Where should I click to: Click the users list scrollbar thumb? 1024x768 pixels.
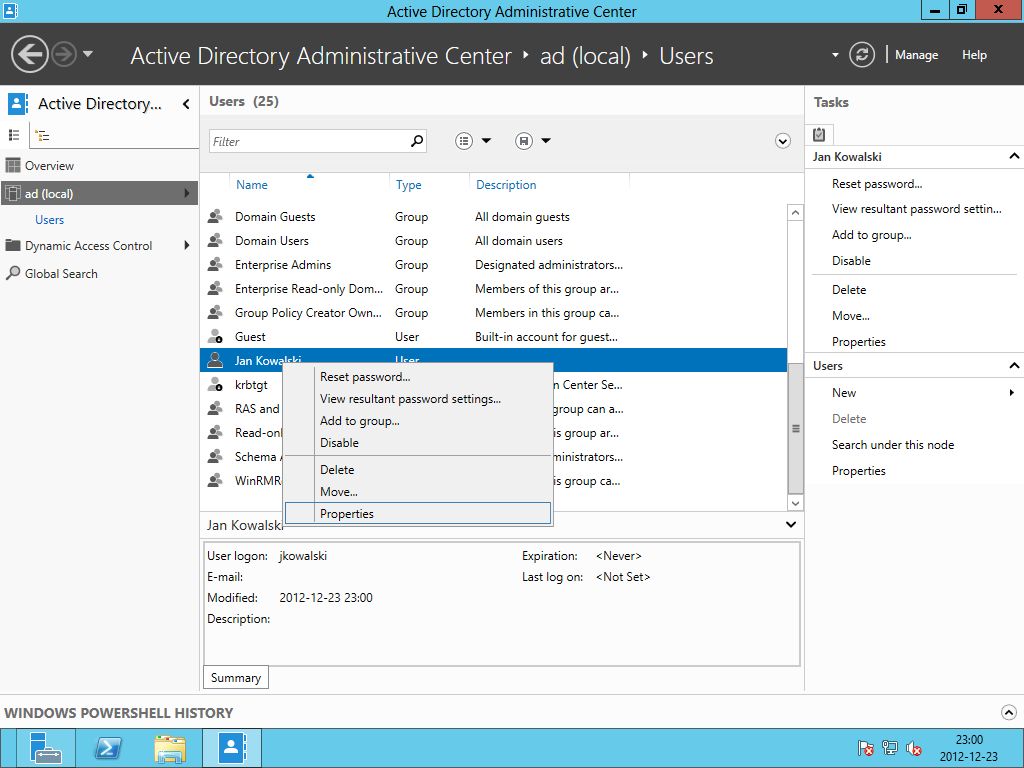[x=795, y=428]
